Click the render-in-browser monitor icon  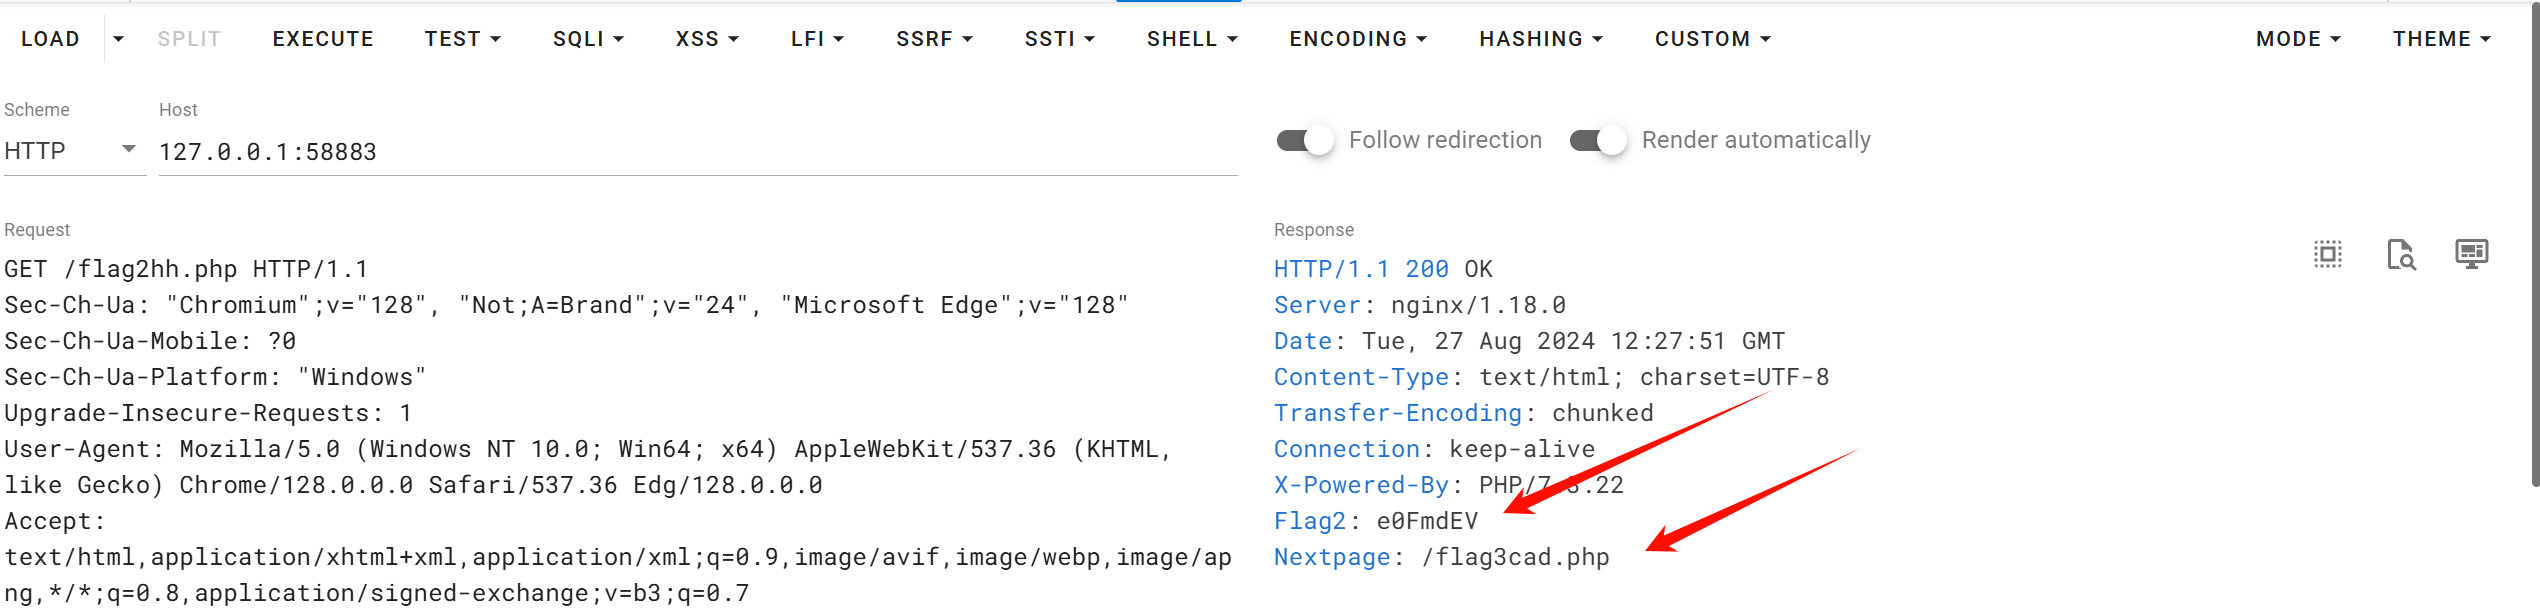[2471, 254]
